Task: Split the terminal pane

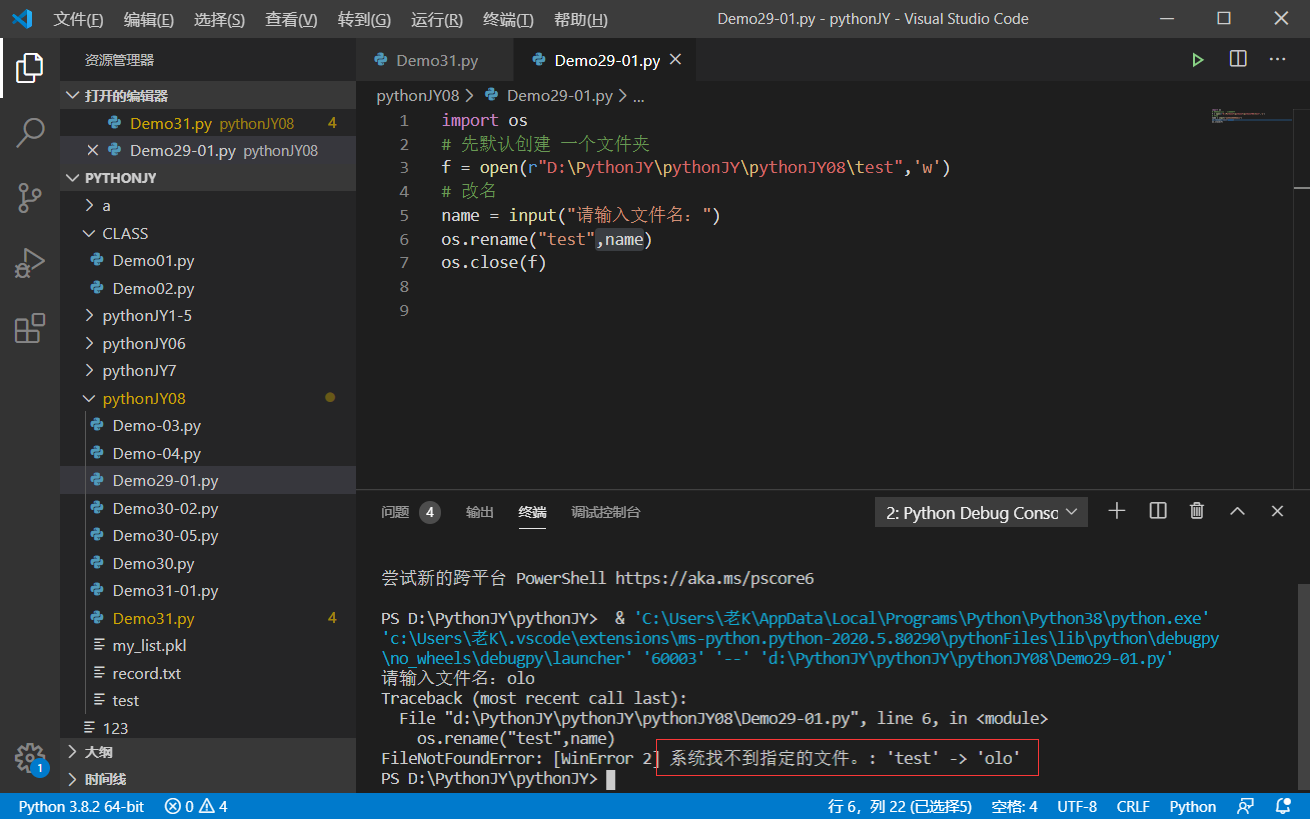Action: coord(1158,511)
